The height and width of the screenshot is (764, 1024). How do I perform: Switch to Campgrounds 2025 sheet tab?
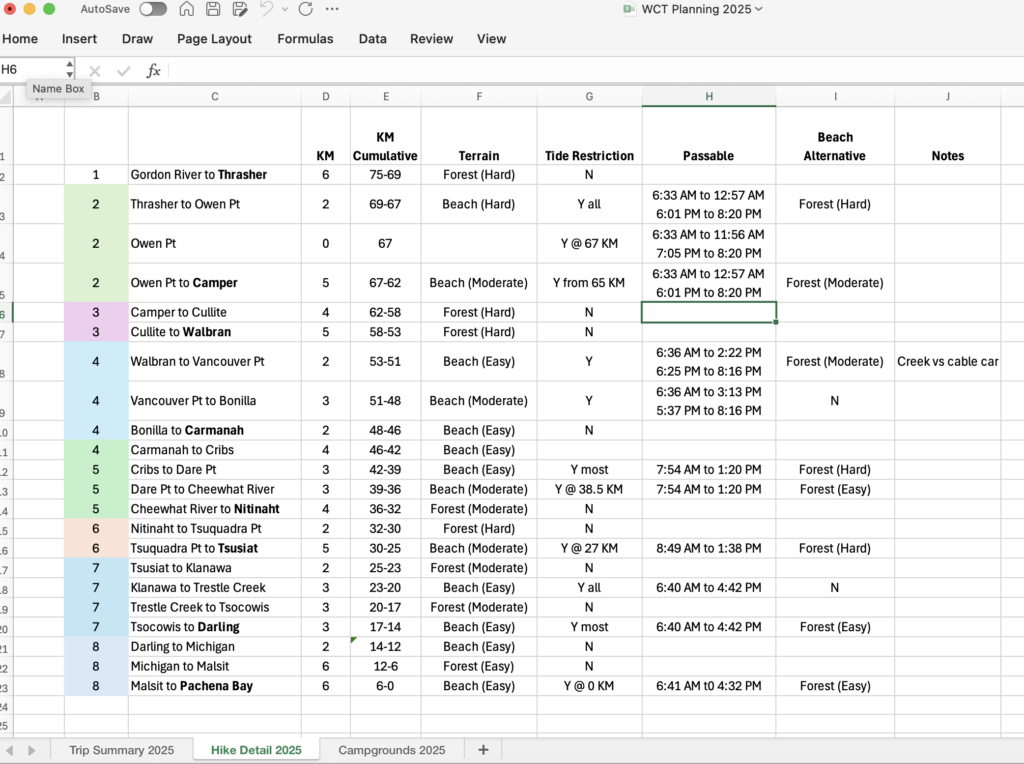(392, 750)
